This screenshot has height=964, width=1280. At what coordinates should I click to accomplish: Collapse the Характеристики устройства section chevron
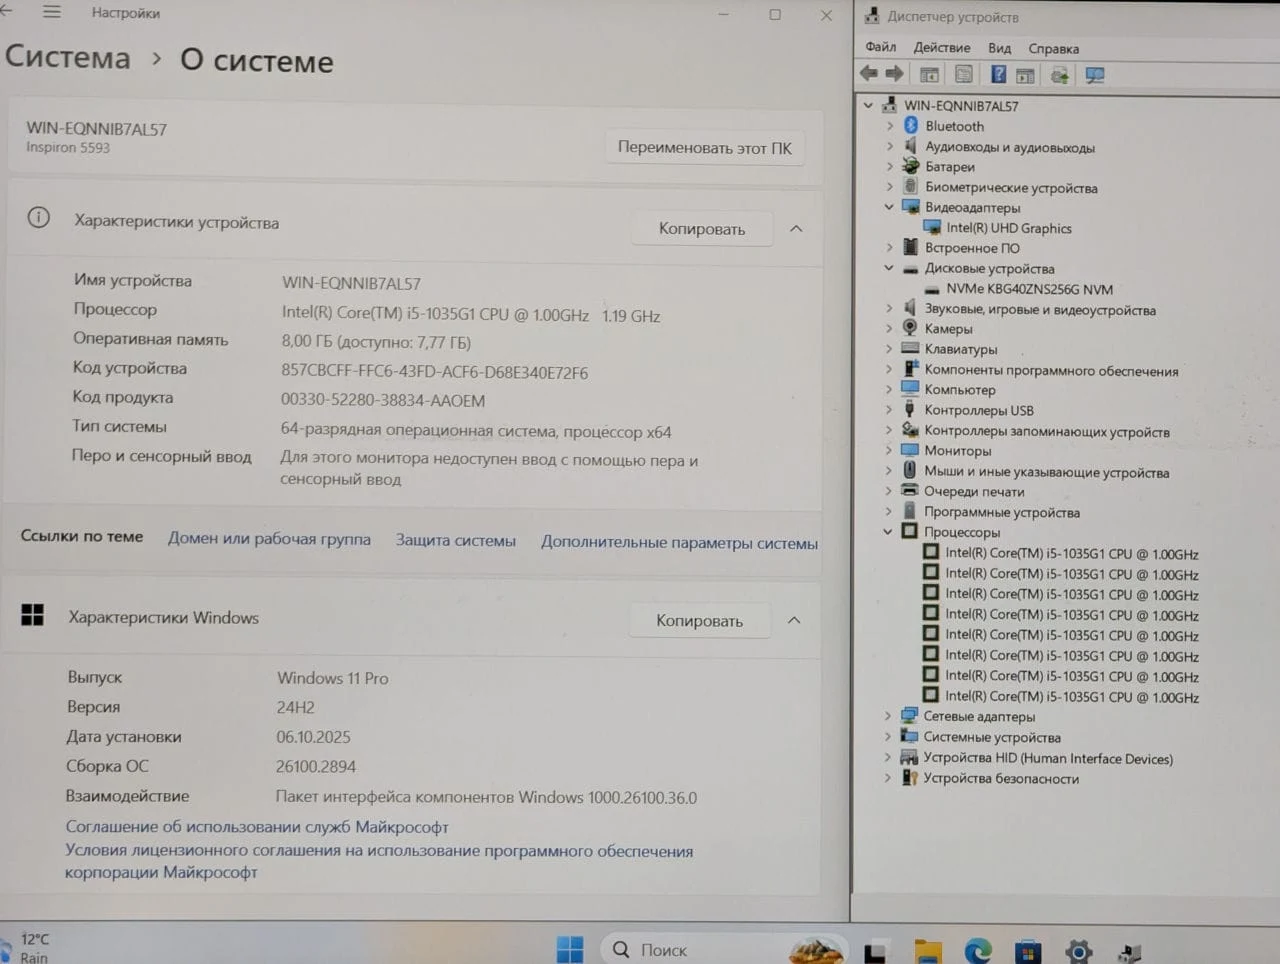pyautogui.click(x=796, y=229)
